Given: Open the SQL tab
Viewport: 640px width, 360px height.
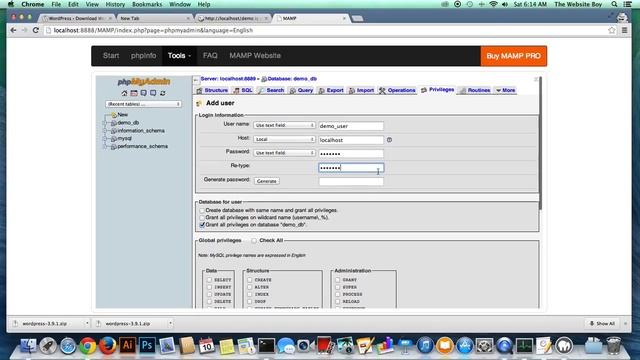Looking at the screenshot, I should pyautogui.click(x=243, y=90).
